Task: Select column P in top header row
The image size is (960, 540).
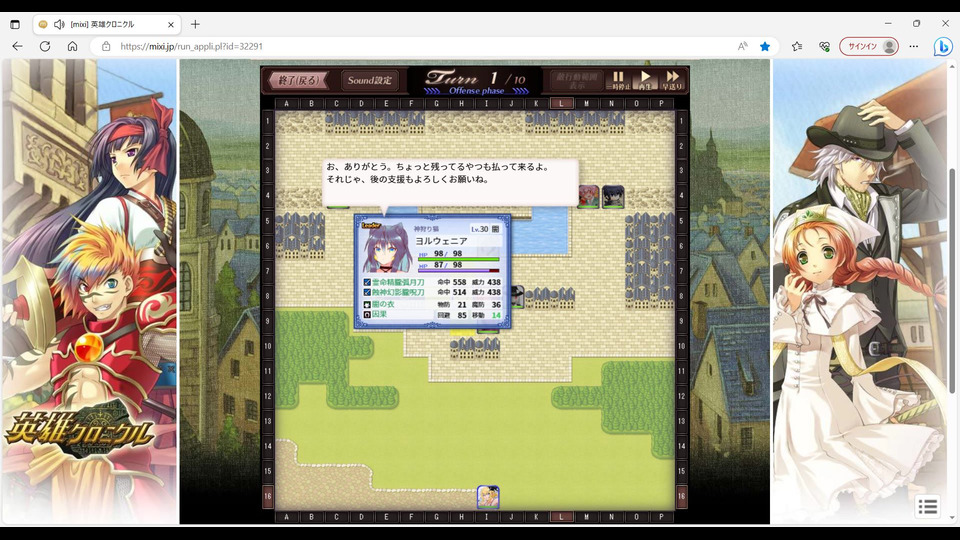Action: [x=661, y=103]
